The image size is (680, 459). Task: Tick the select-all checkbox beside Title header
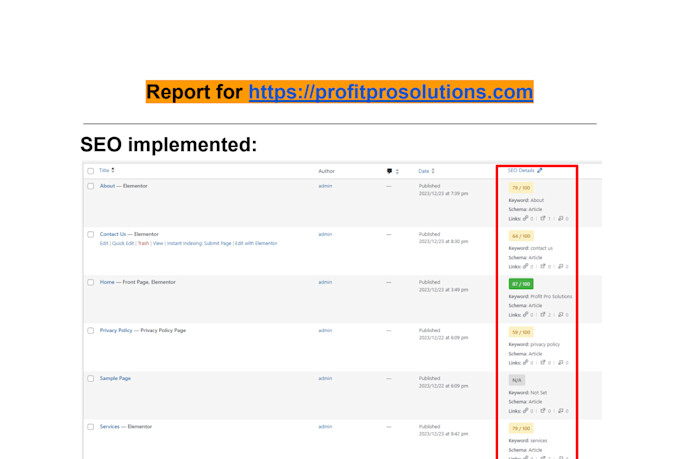(x=91, y=171)
